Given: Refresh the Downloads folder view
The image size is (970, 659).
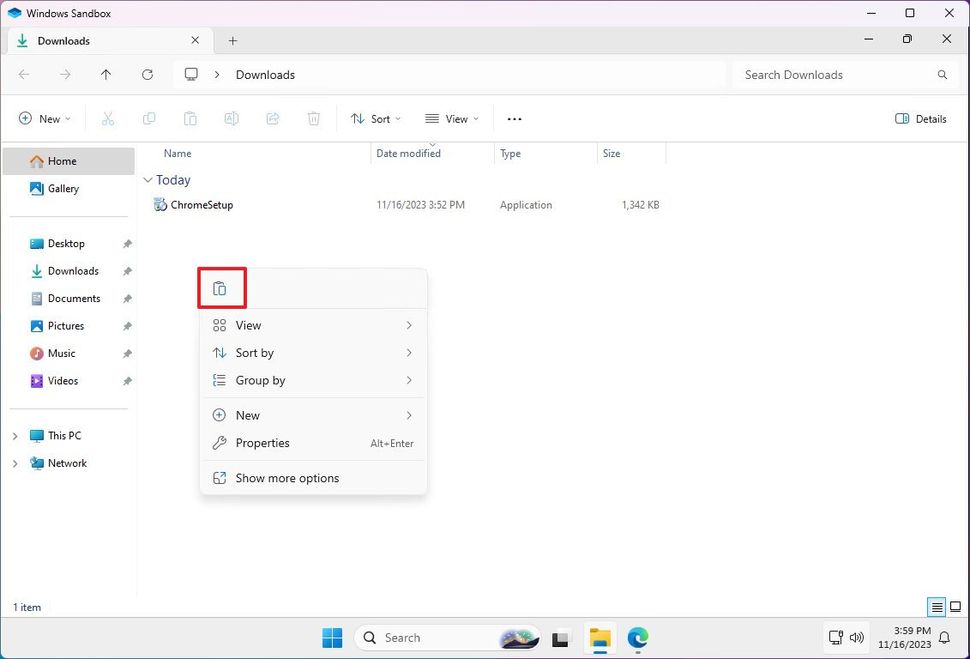Looking at the screenshot, I should (148, 74).
